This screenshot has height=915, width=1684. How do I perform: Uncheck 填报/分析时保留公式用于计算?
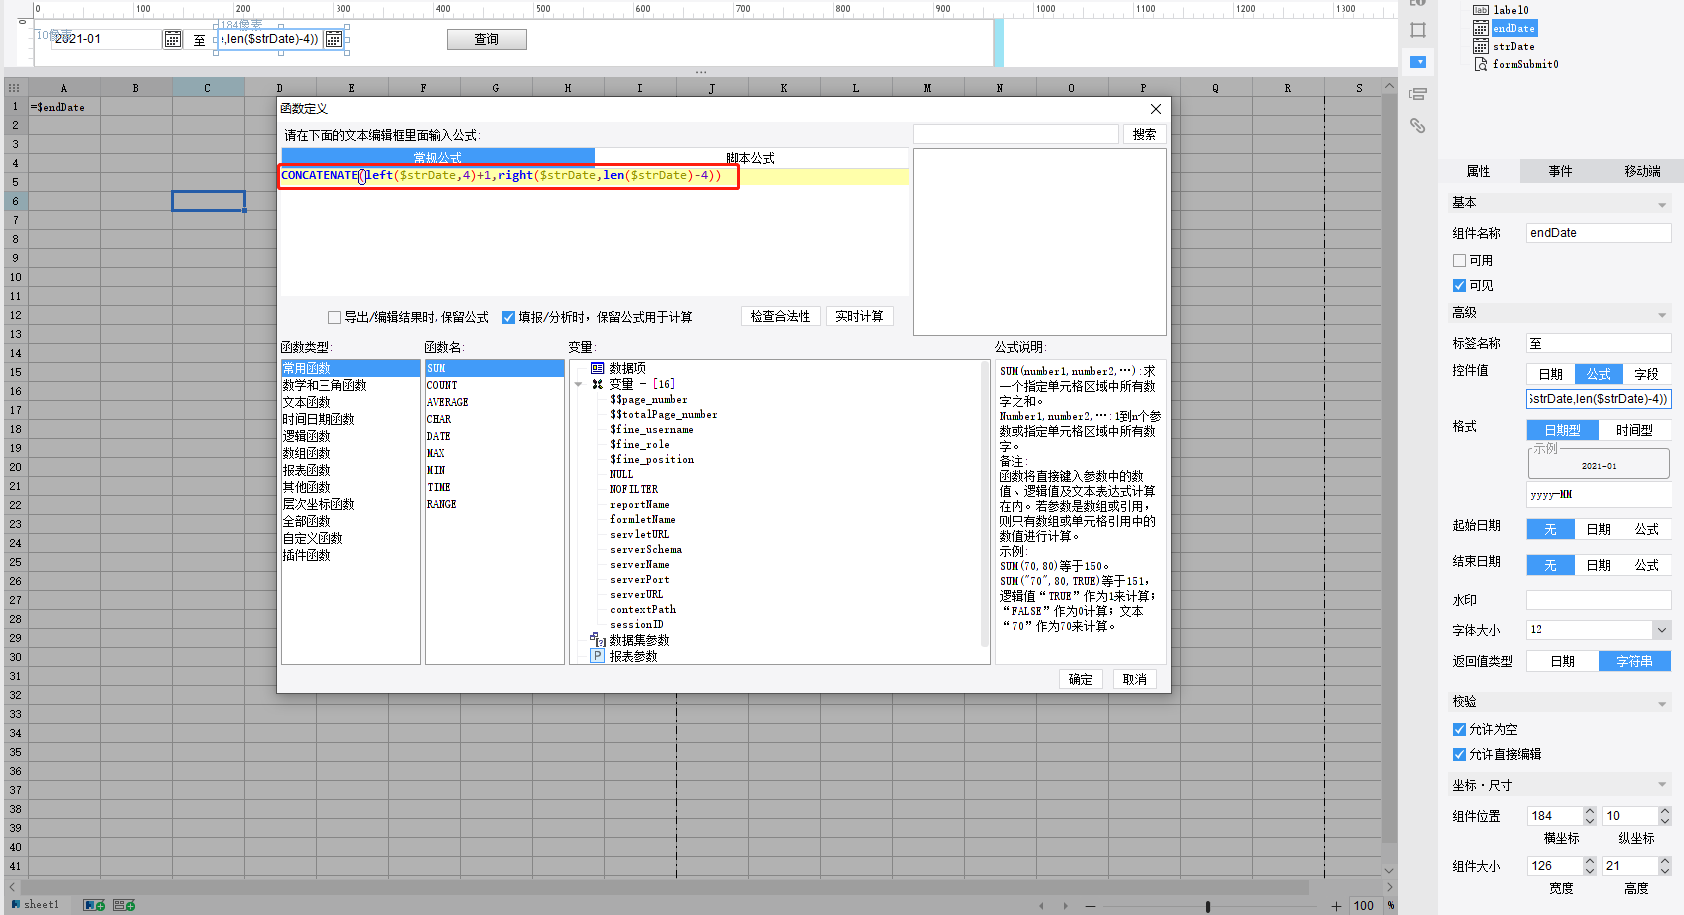[x=508, y=318]
